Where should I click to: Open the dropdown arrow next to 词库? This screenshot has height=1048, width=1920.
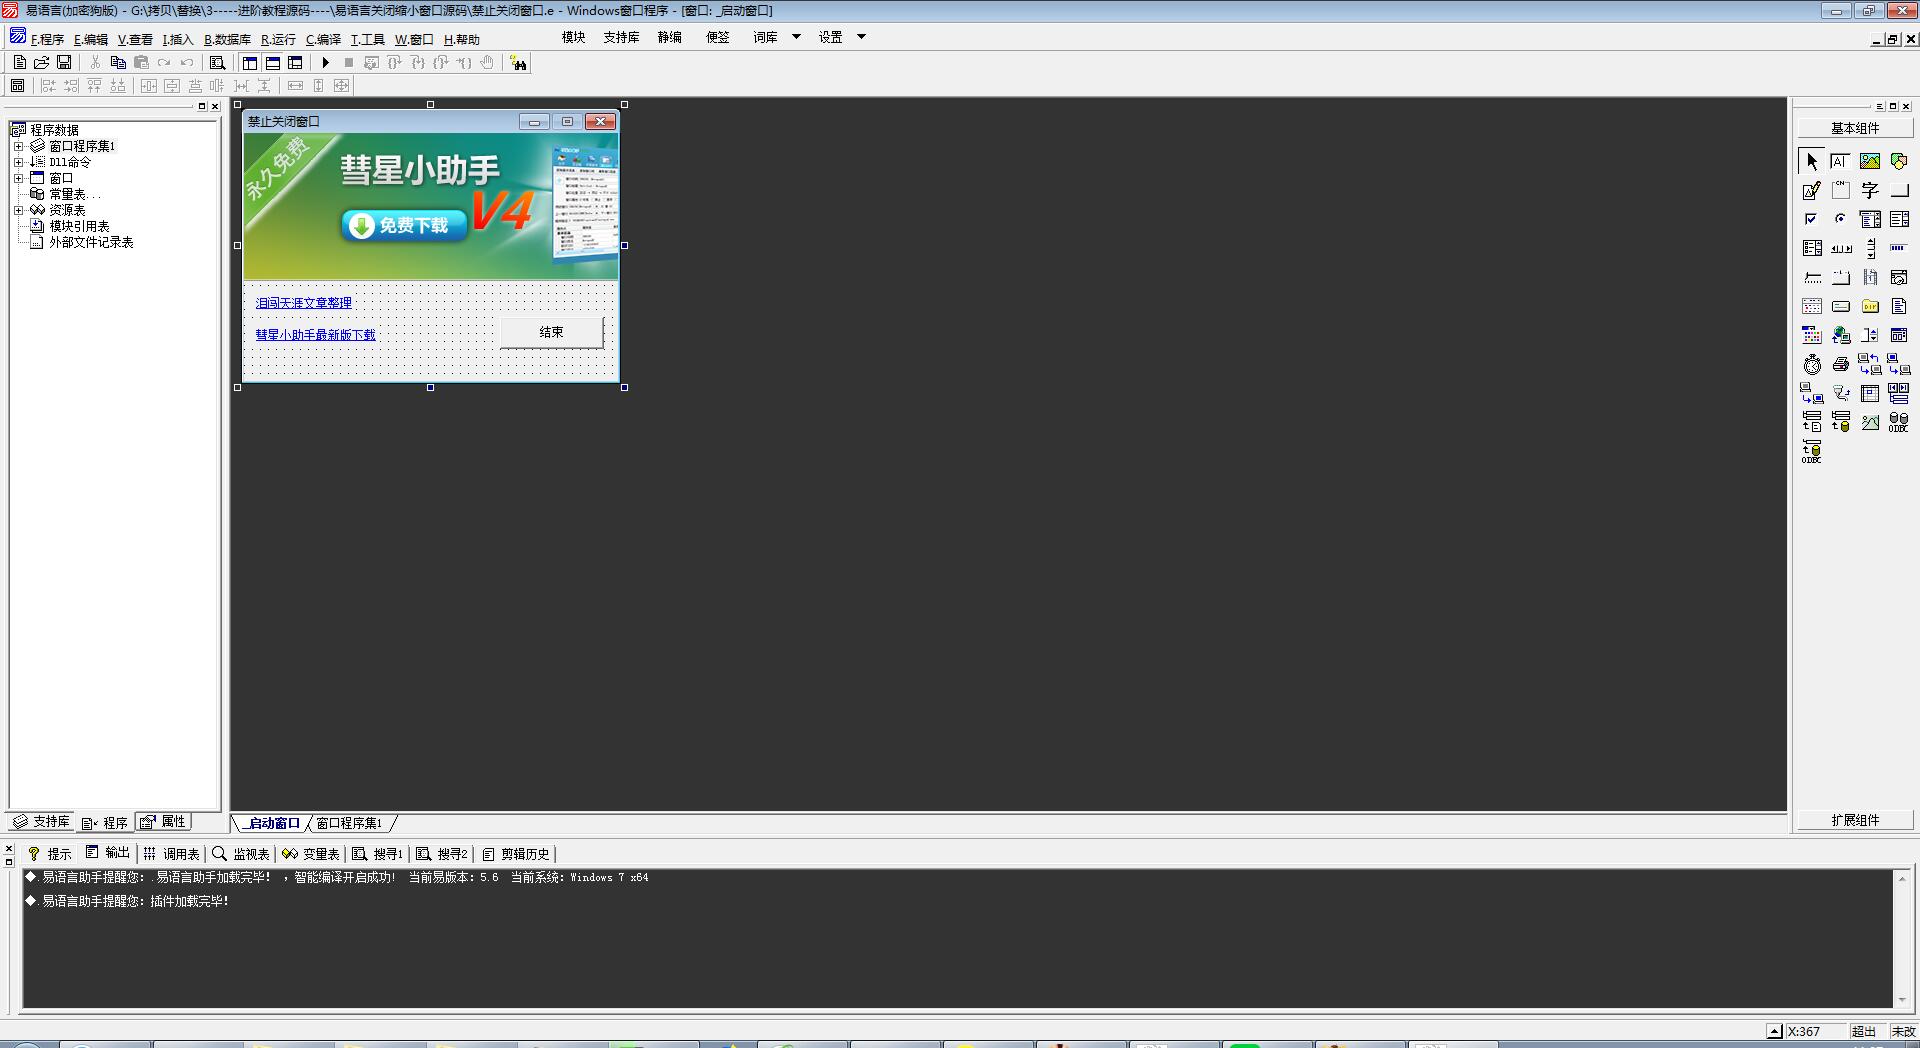click(796, 37)
